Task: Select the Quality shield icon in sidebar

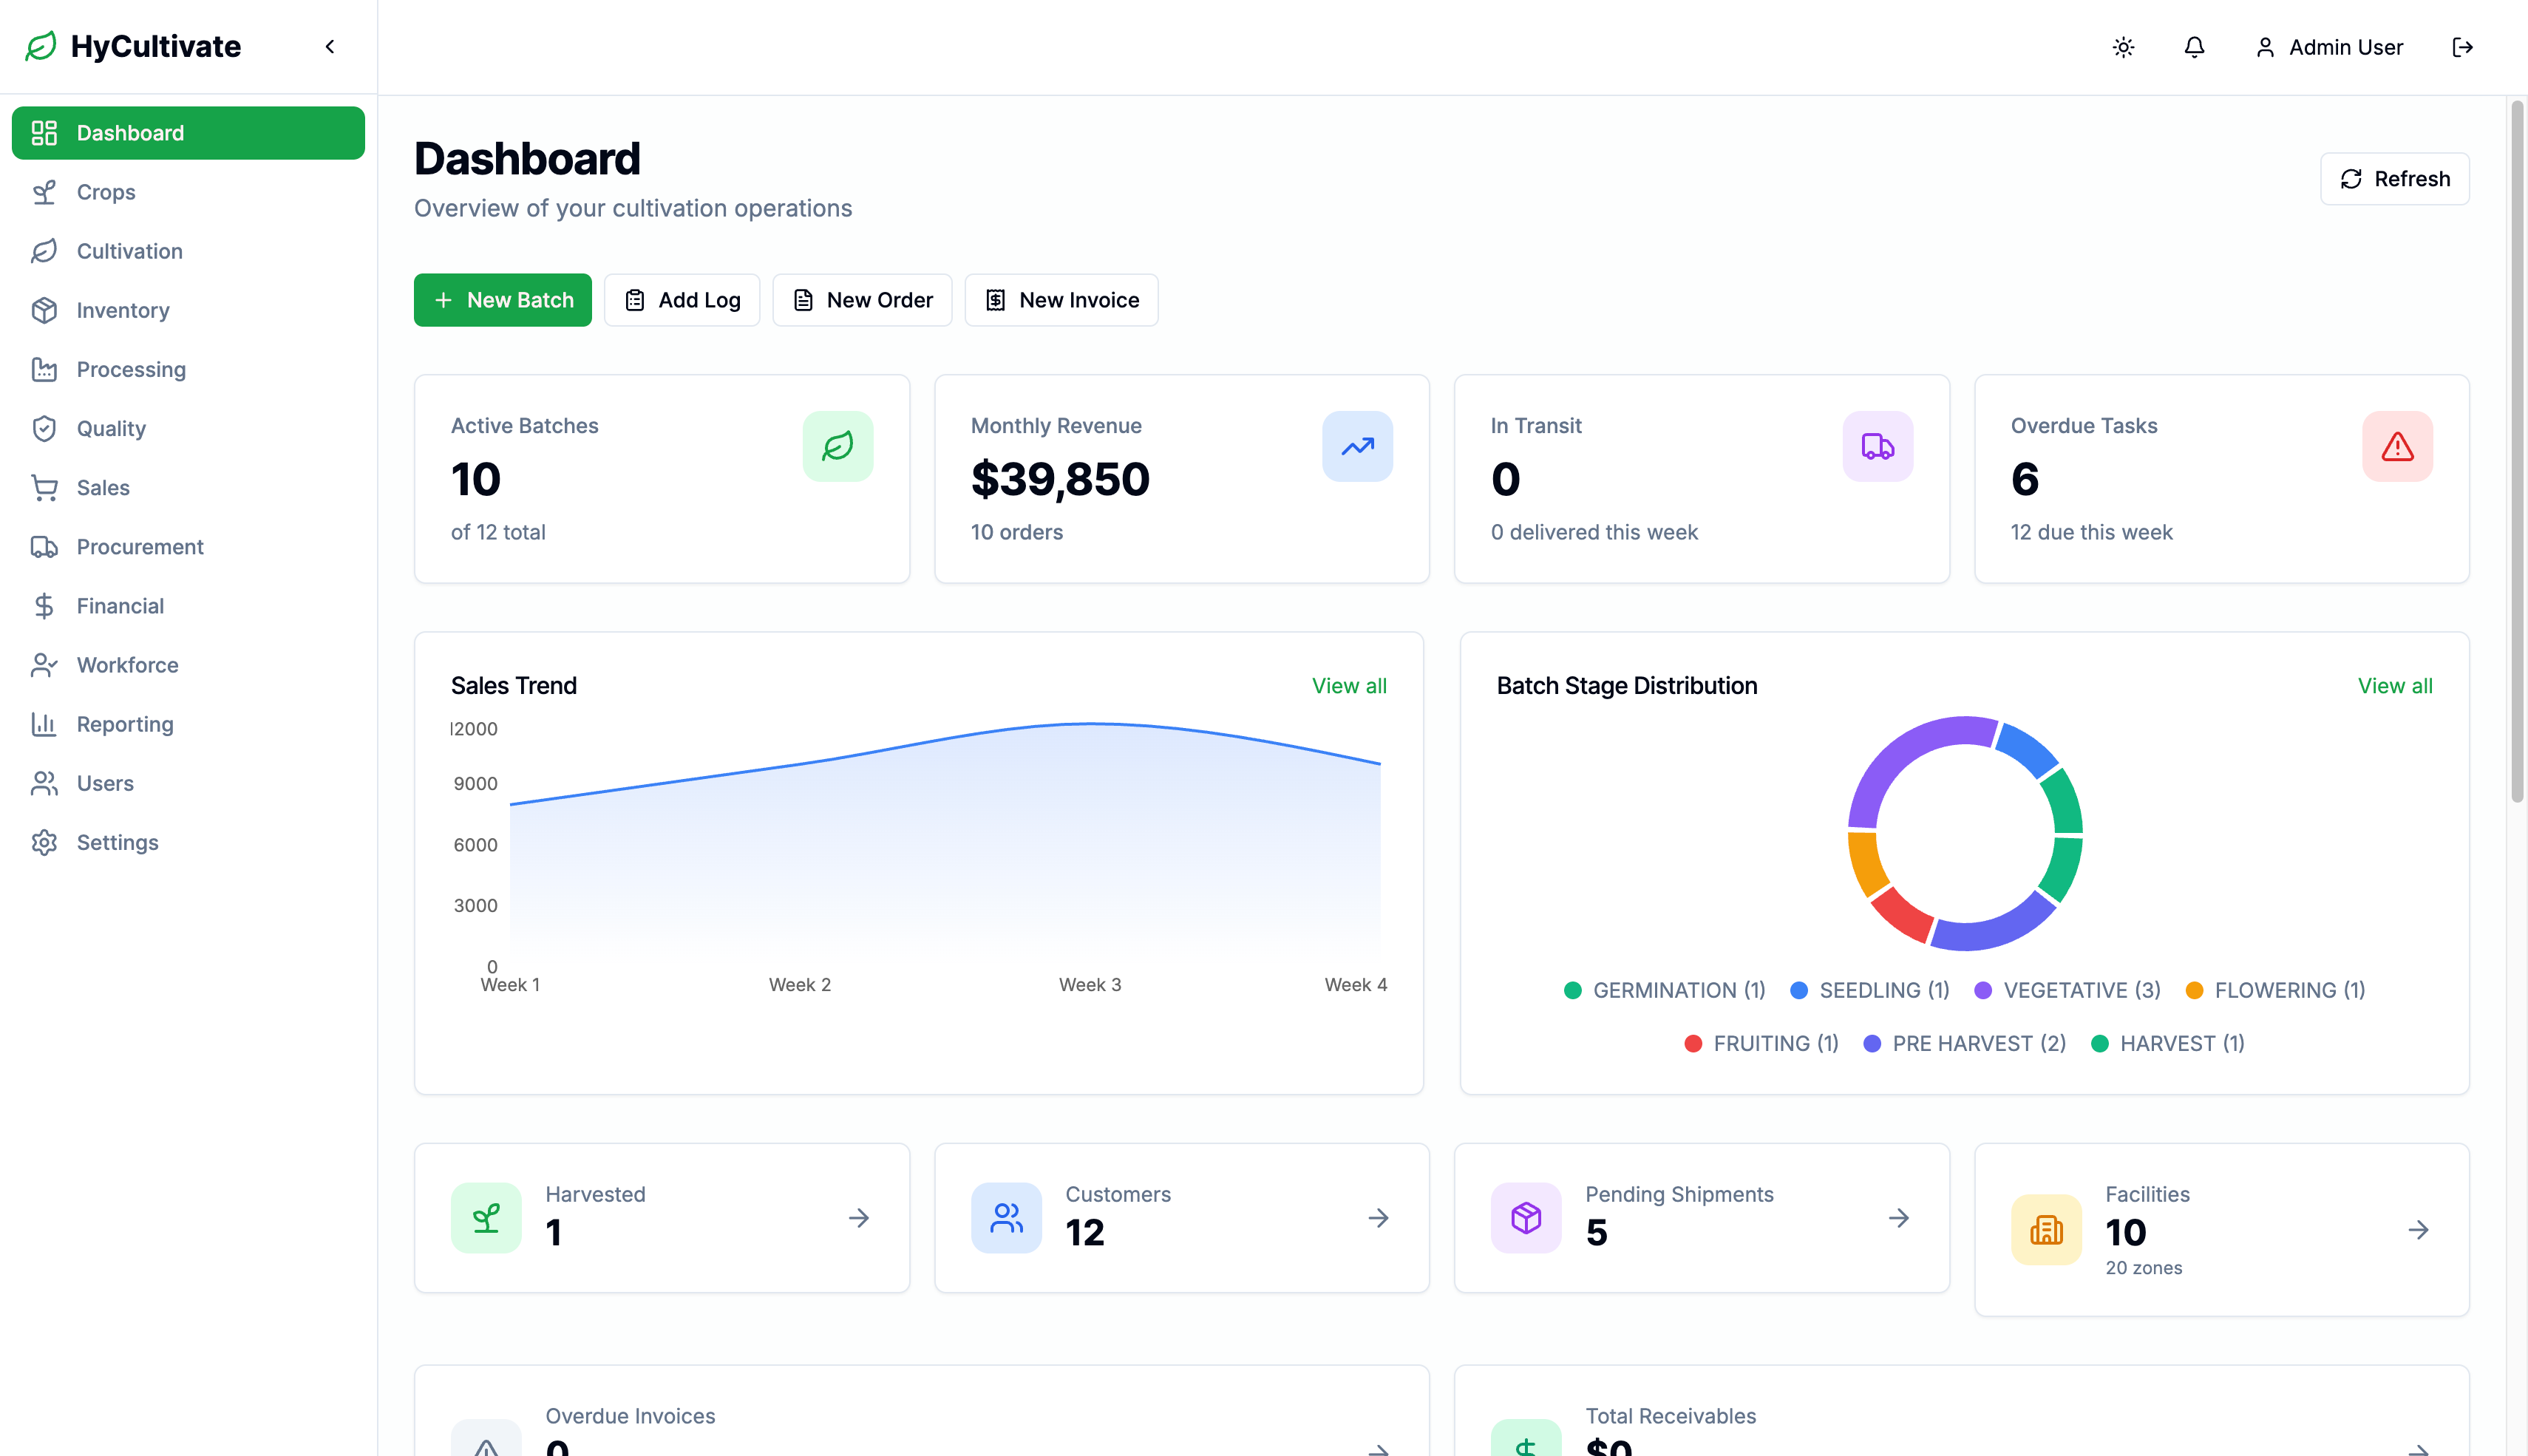Action: click(x=44, y=428)
